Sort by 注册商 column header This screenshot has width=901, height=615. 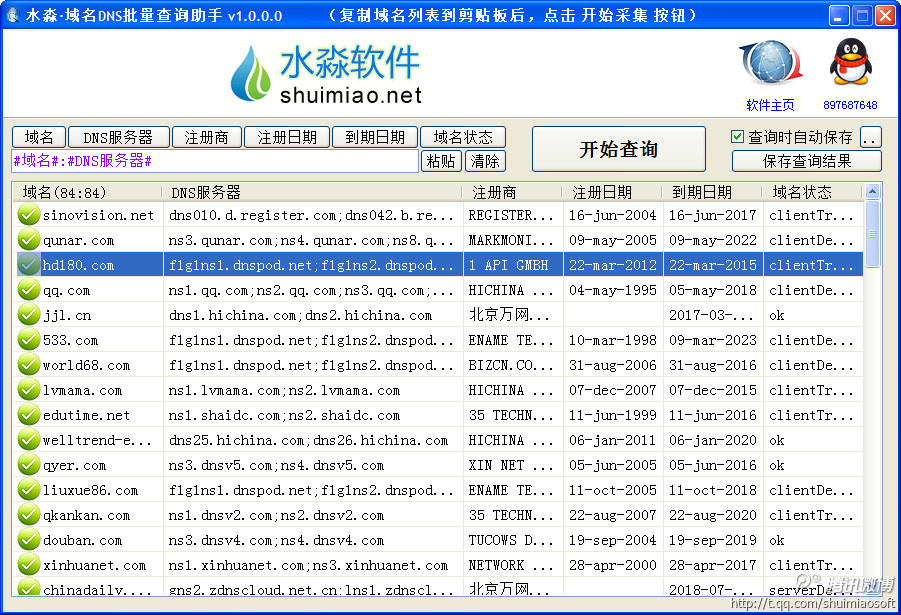coord(513,192)
